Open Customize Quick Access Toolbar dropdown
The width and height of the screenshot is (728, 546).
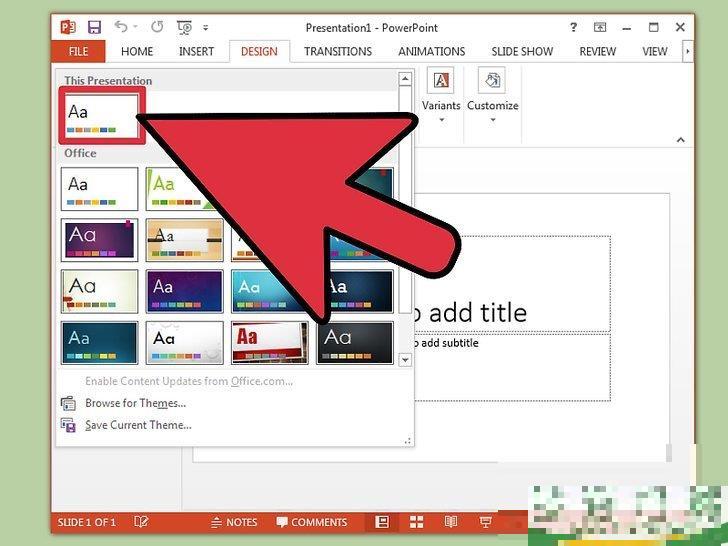coord(205,28)
